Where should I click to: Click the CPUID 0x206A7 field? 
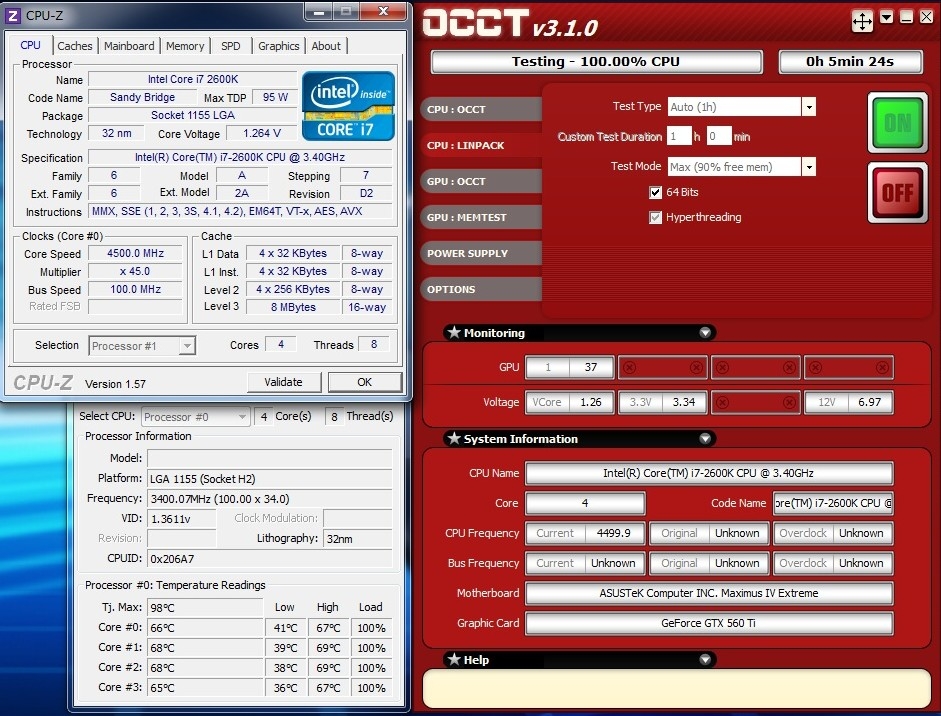269,559
